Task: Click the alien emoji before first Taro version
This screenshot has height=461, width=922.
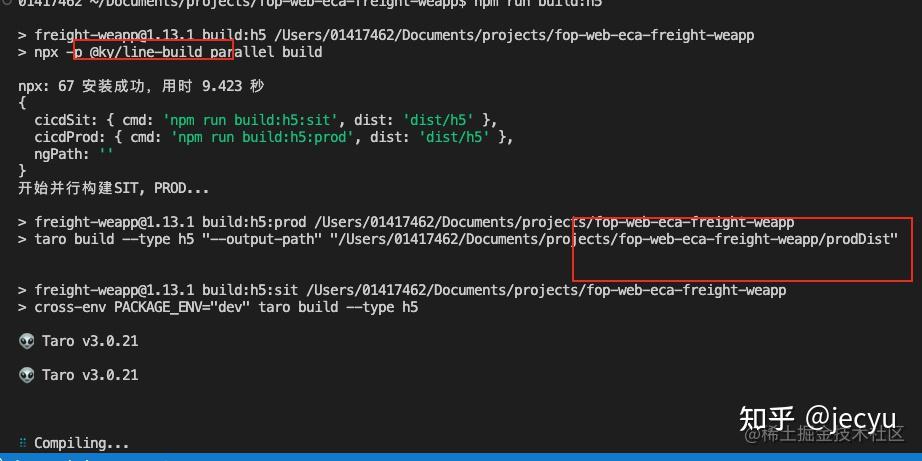Action: [x=26, y=341]
